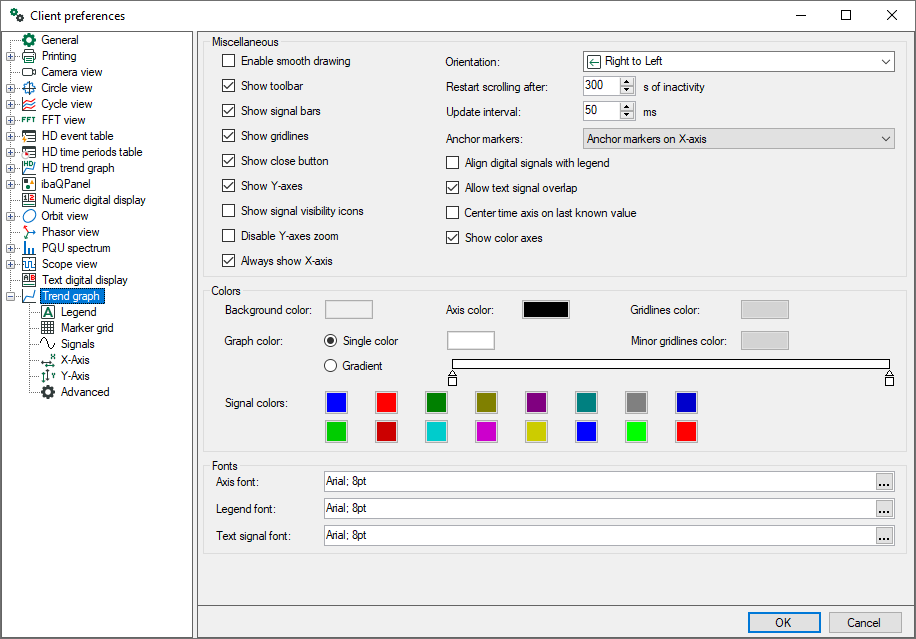
Task: Click the Printing printer icon in tree
Action: click(29, 56)
